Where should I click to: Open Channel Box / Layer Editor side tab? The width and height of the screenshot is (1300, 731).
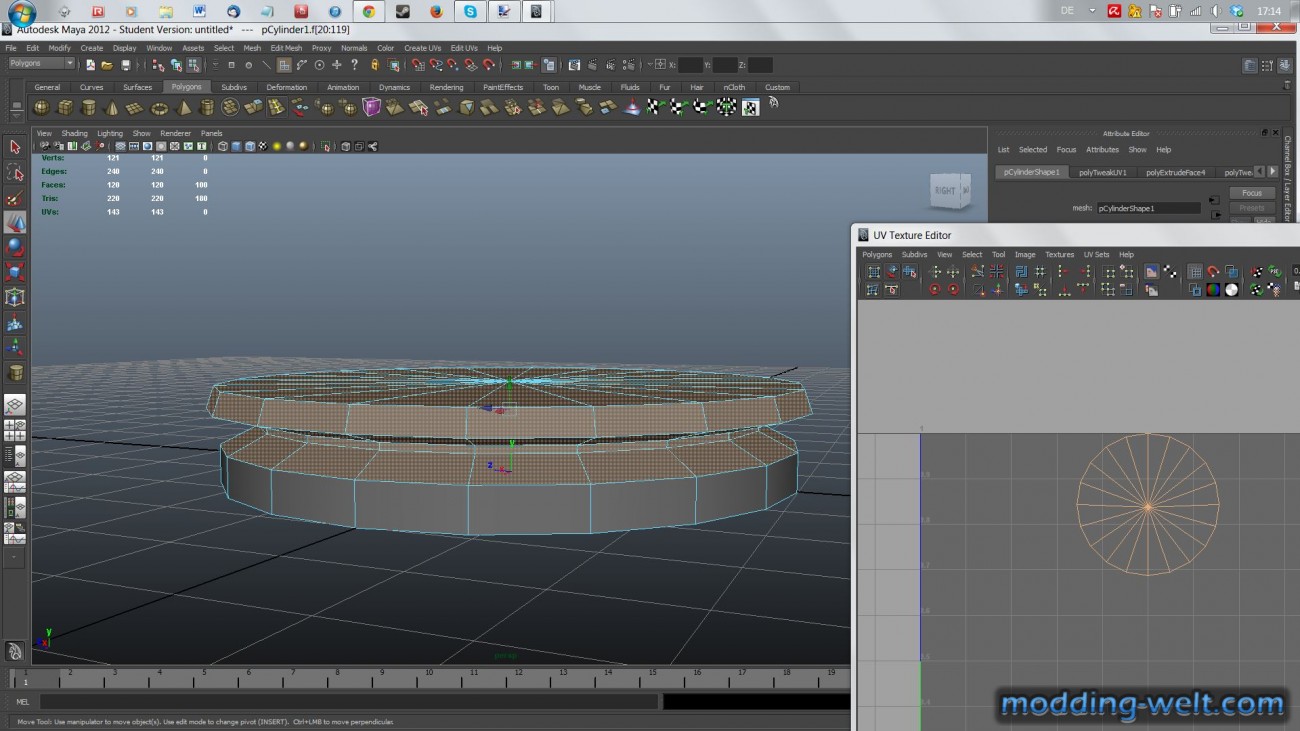tap(1288, 178)
